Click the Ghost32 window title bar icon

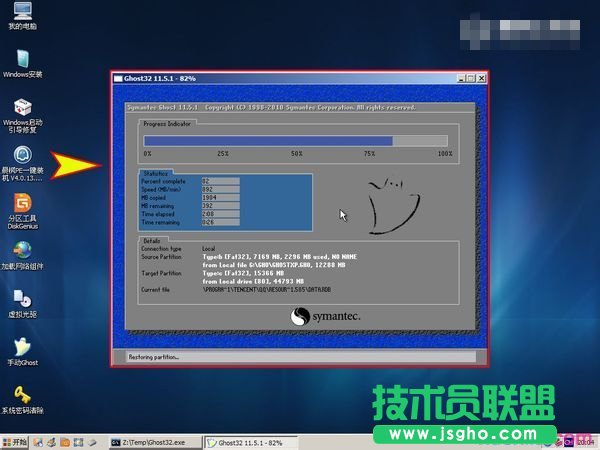(x=118, y=78)
